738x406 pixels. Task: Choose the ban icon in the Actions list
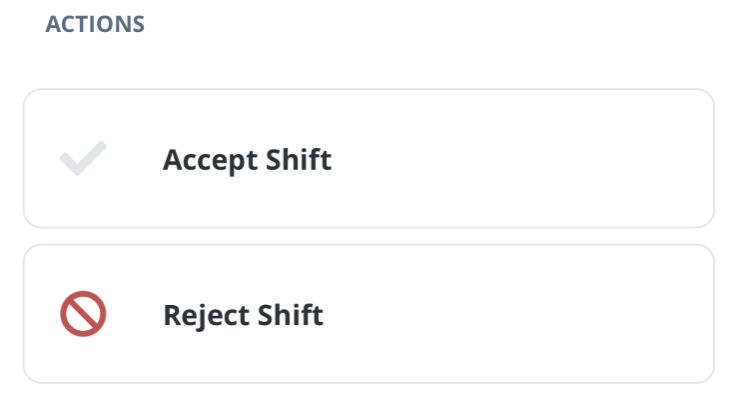coord(83,314)
